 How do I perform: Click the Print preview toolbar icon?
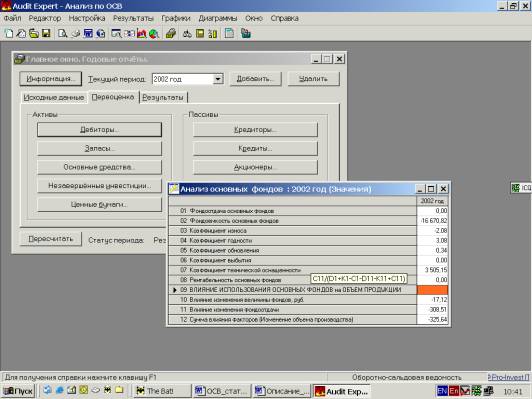point(63,33)
